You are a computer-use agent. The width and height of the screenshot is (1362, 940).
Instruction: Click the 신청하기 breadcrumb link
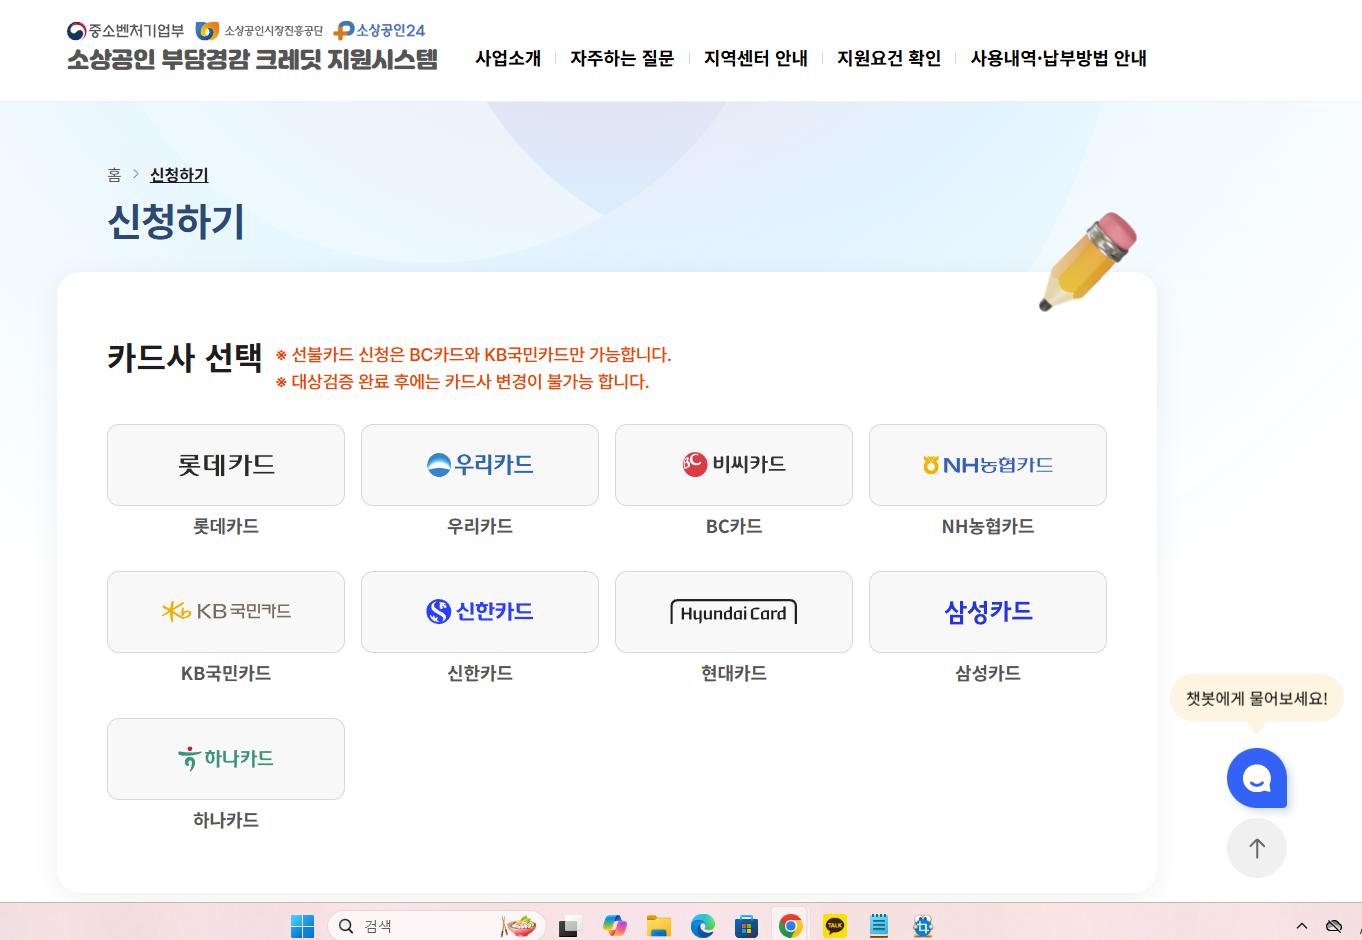tap(179, 175)
